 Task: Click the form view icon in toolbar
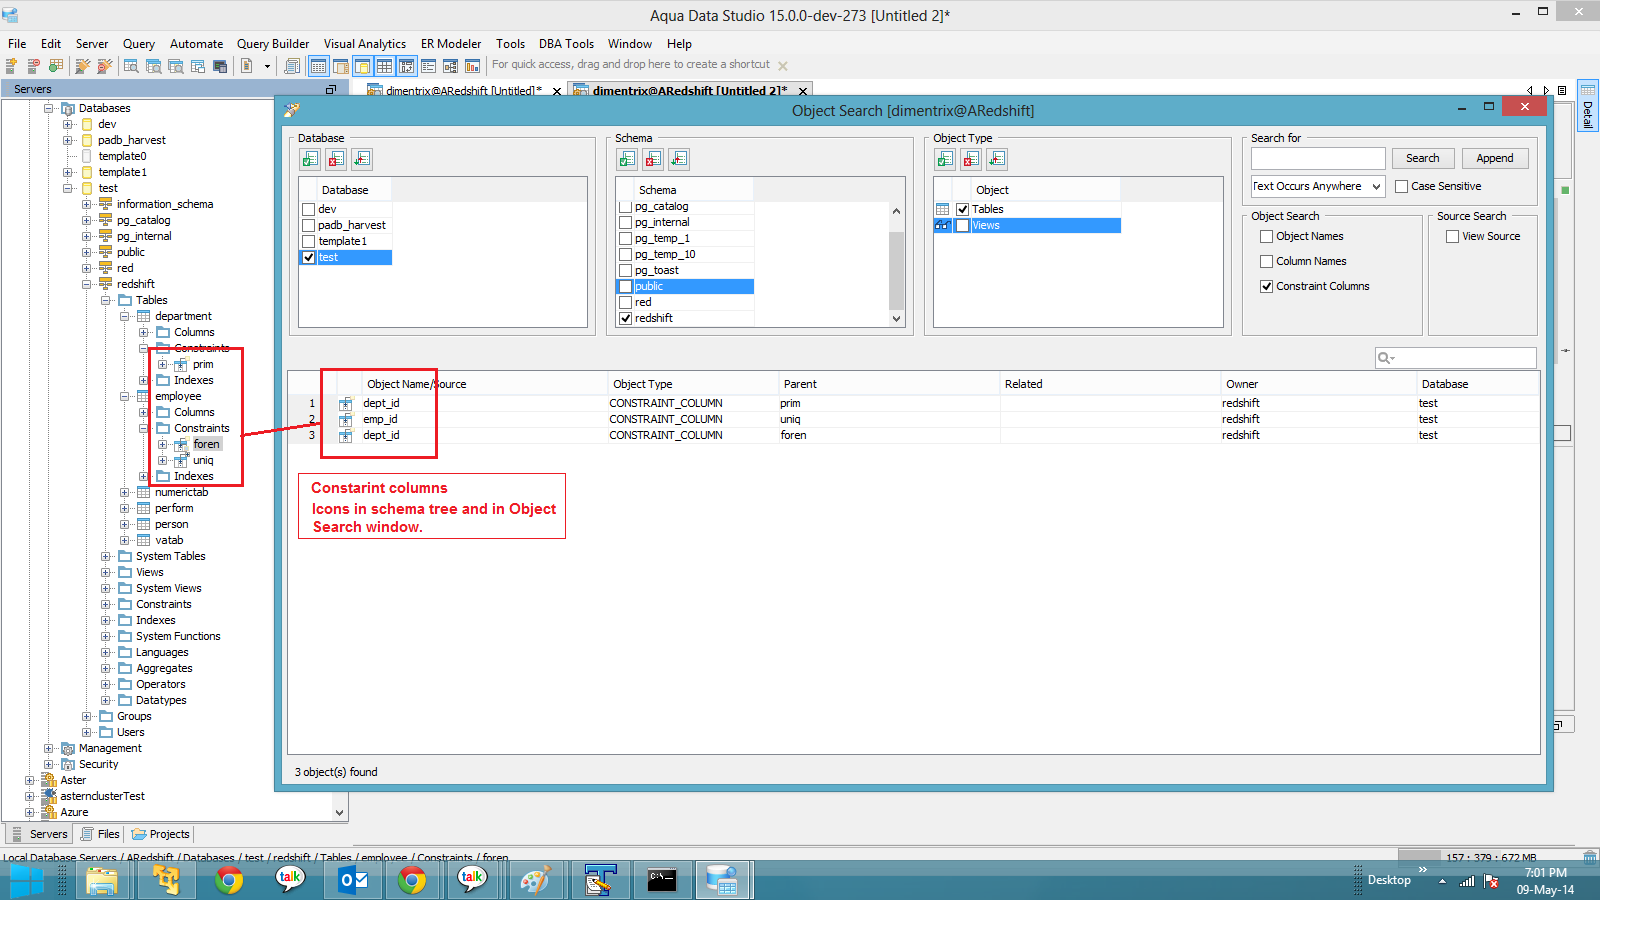tap(428, 66)
